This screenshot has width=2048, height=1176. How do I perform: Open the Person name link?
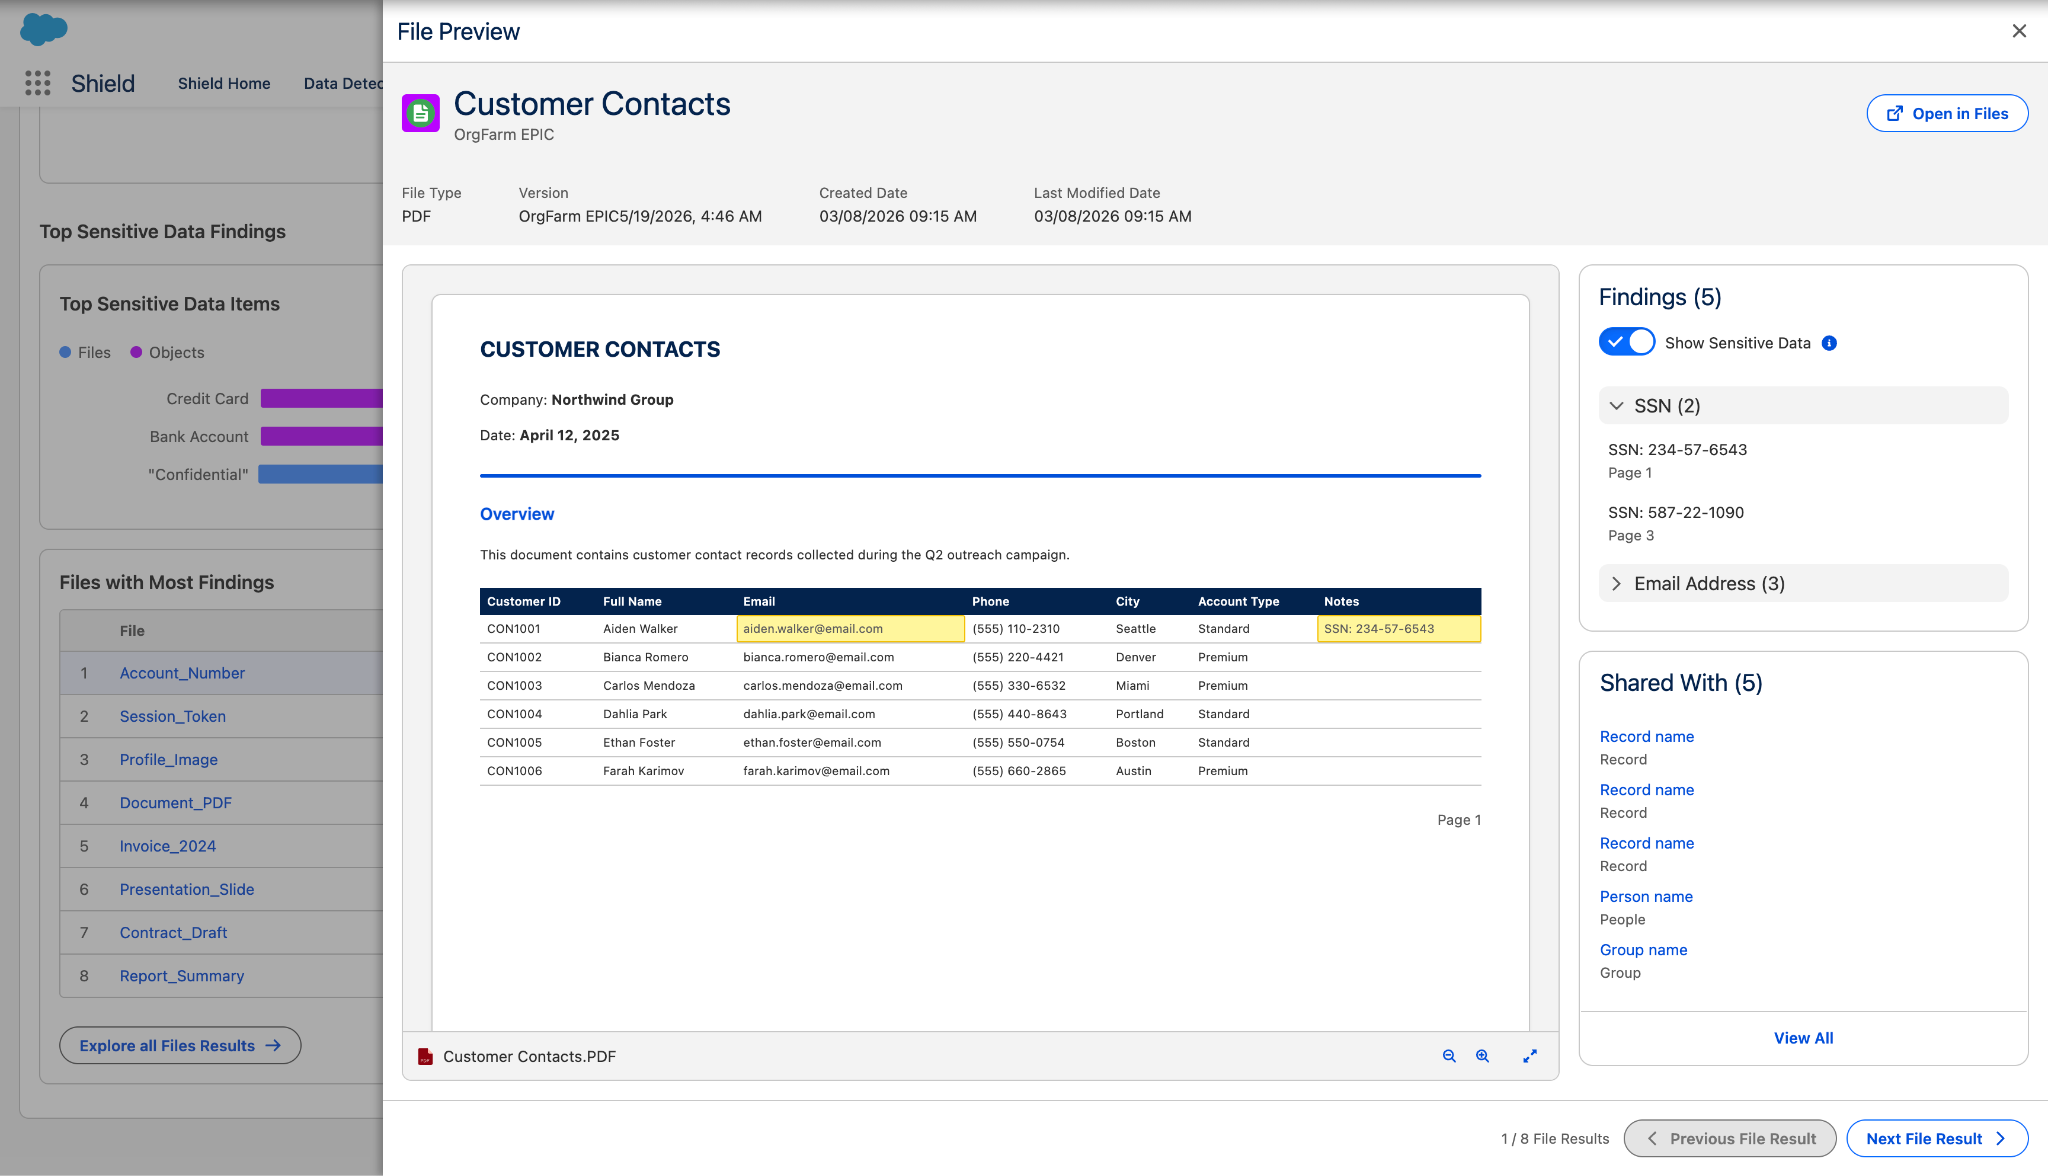click(1646, 896)
